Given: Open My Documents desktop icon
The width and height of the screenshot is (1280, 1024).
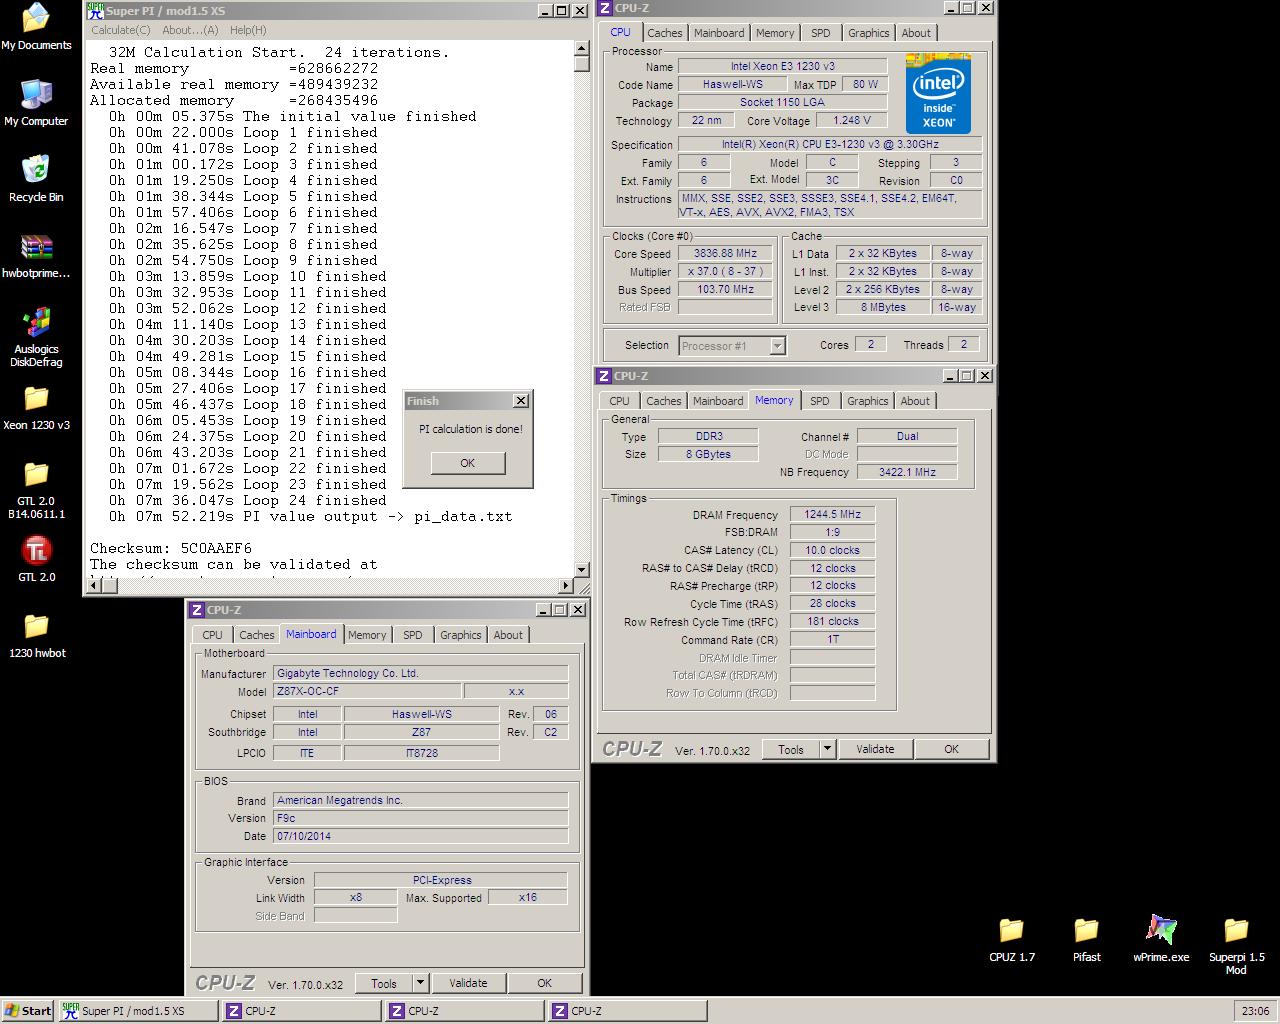Looking at the screenshot, I should [x=36, y=18].
